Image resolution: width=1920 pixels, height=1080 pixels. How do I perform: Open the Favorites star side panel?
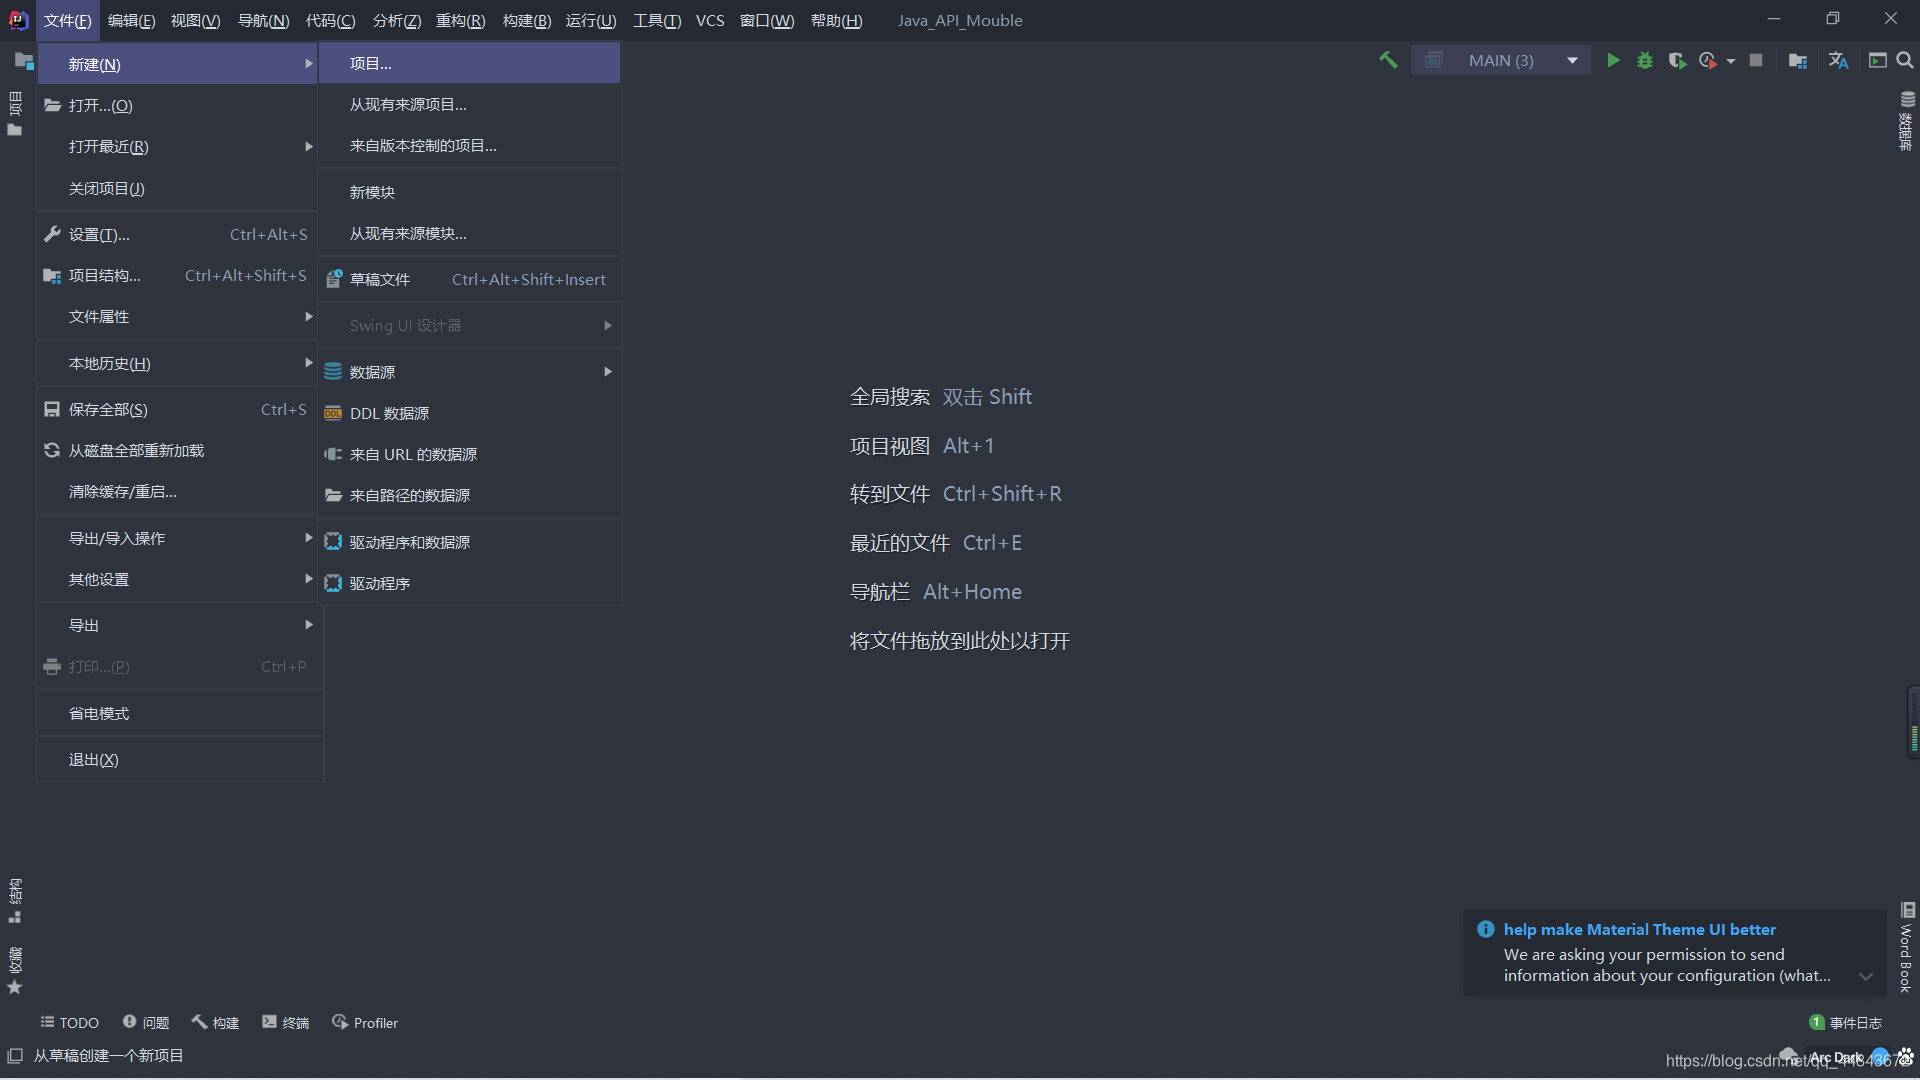(x=15, y=970)
